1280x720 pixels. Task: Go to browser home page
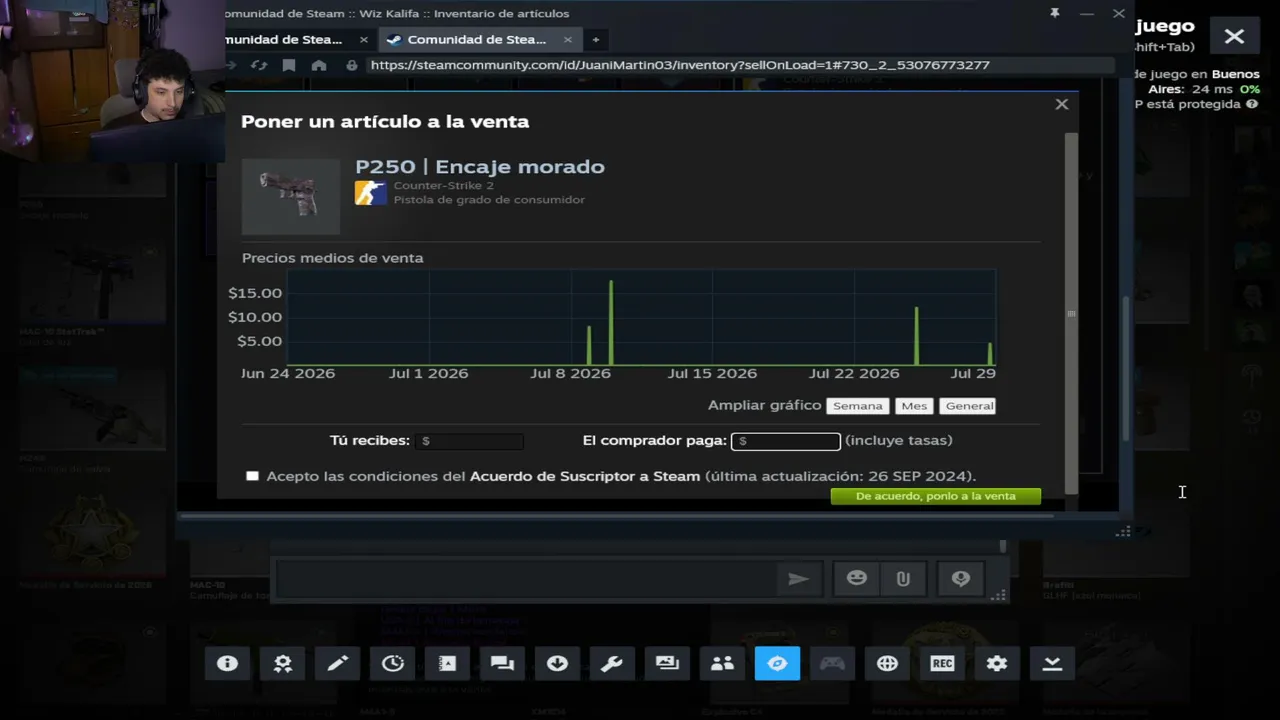click(319, 65)
